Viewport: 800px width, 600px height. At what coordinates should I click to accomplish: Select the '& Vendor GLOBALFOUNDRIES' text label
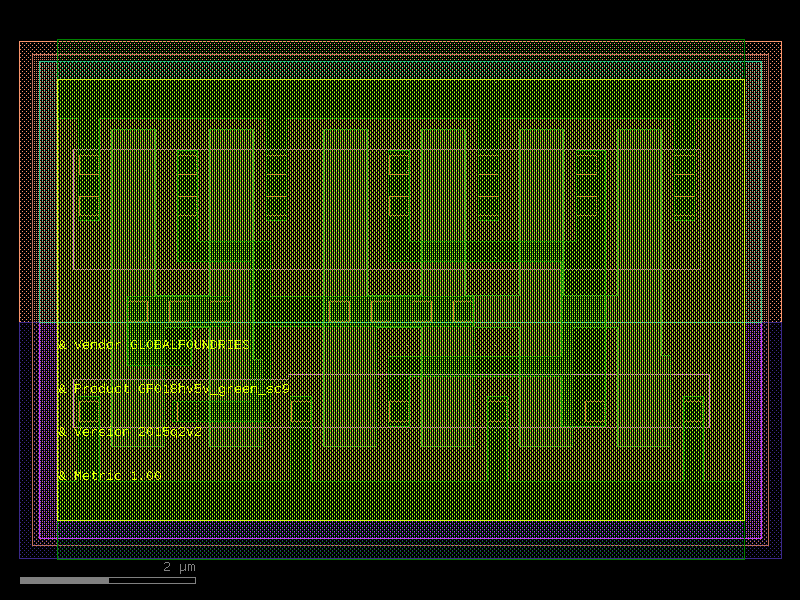pos(154,345)
